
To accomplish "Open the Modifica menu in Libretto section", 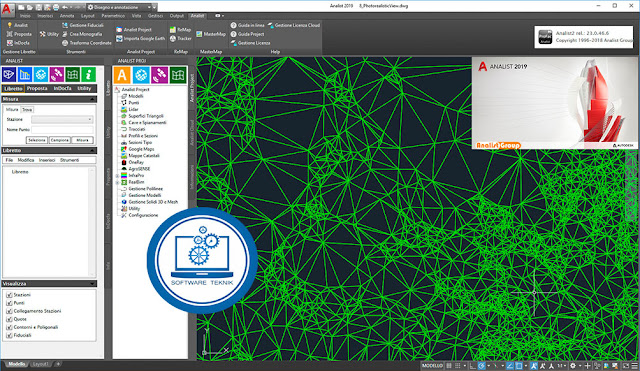I will coord(26,160).
